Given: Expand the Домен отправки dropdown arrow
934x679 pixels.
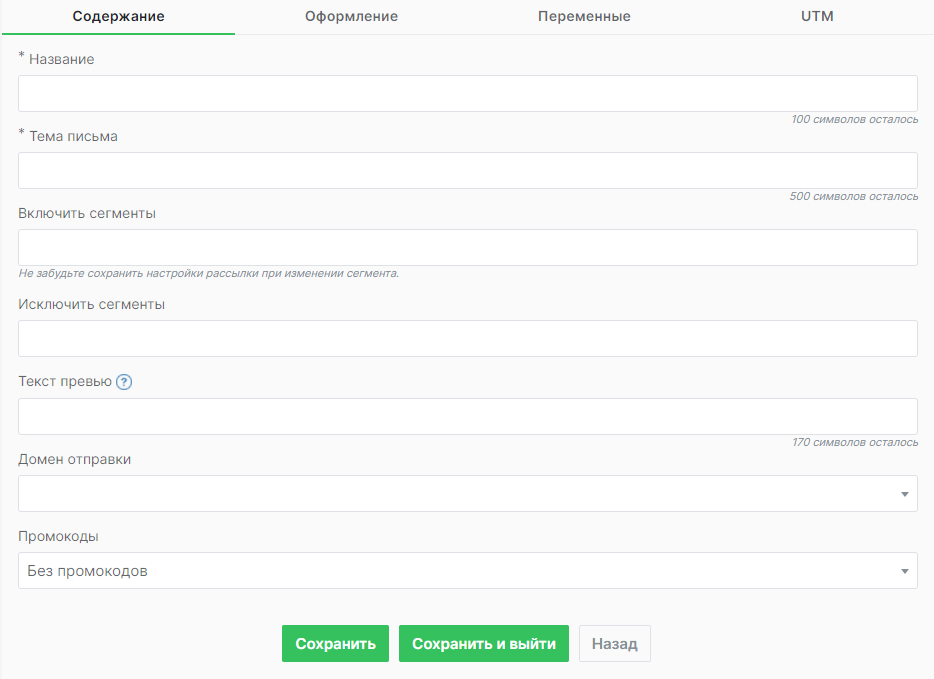Looking at the screenshot, I should [904, 494].
